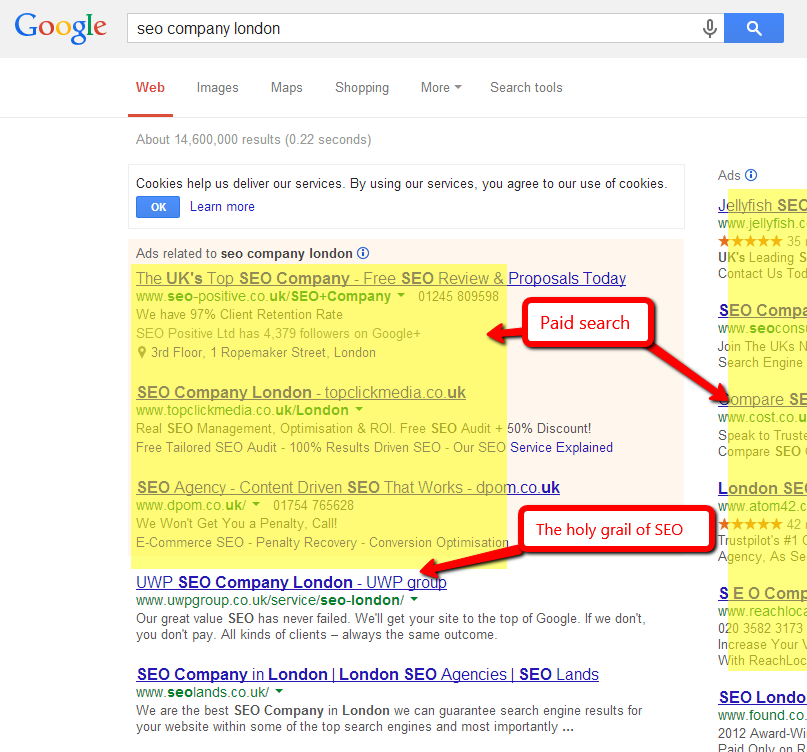Viewport: 807px width, 752px height.
Task: Click the 'About 14,600,000 results' text
Action: [x=253, y=139]
